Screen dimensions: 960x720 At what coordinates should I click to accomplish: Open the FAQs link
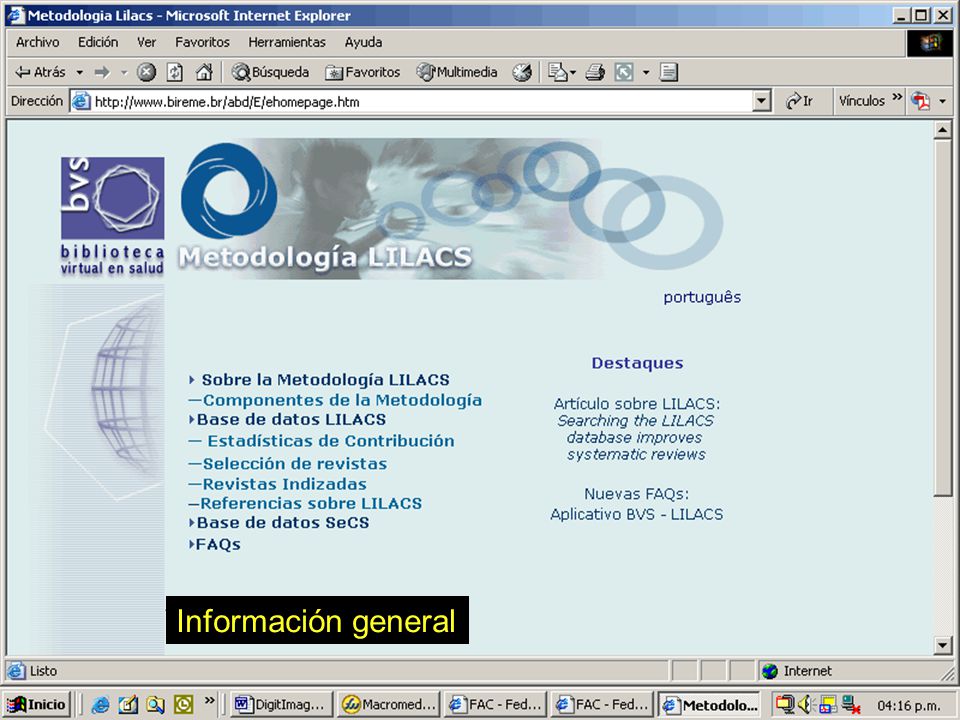pyautogui.click(x=218, y=544)
